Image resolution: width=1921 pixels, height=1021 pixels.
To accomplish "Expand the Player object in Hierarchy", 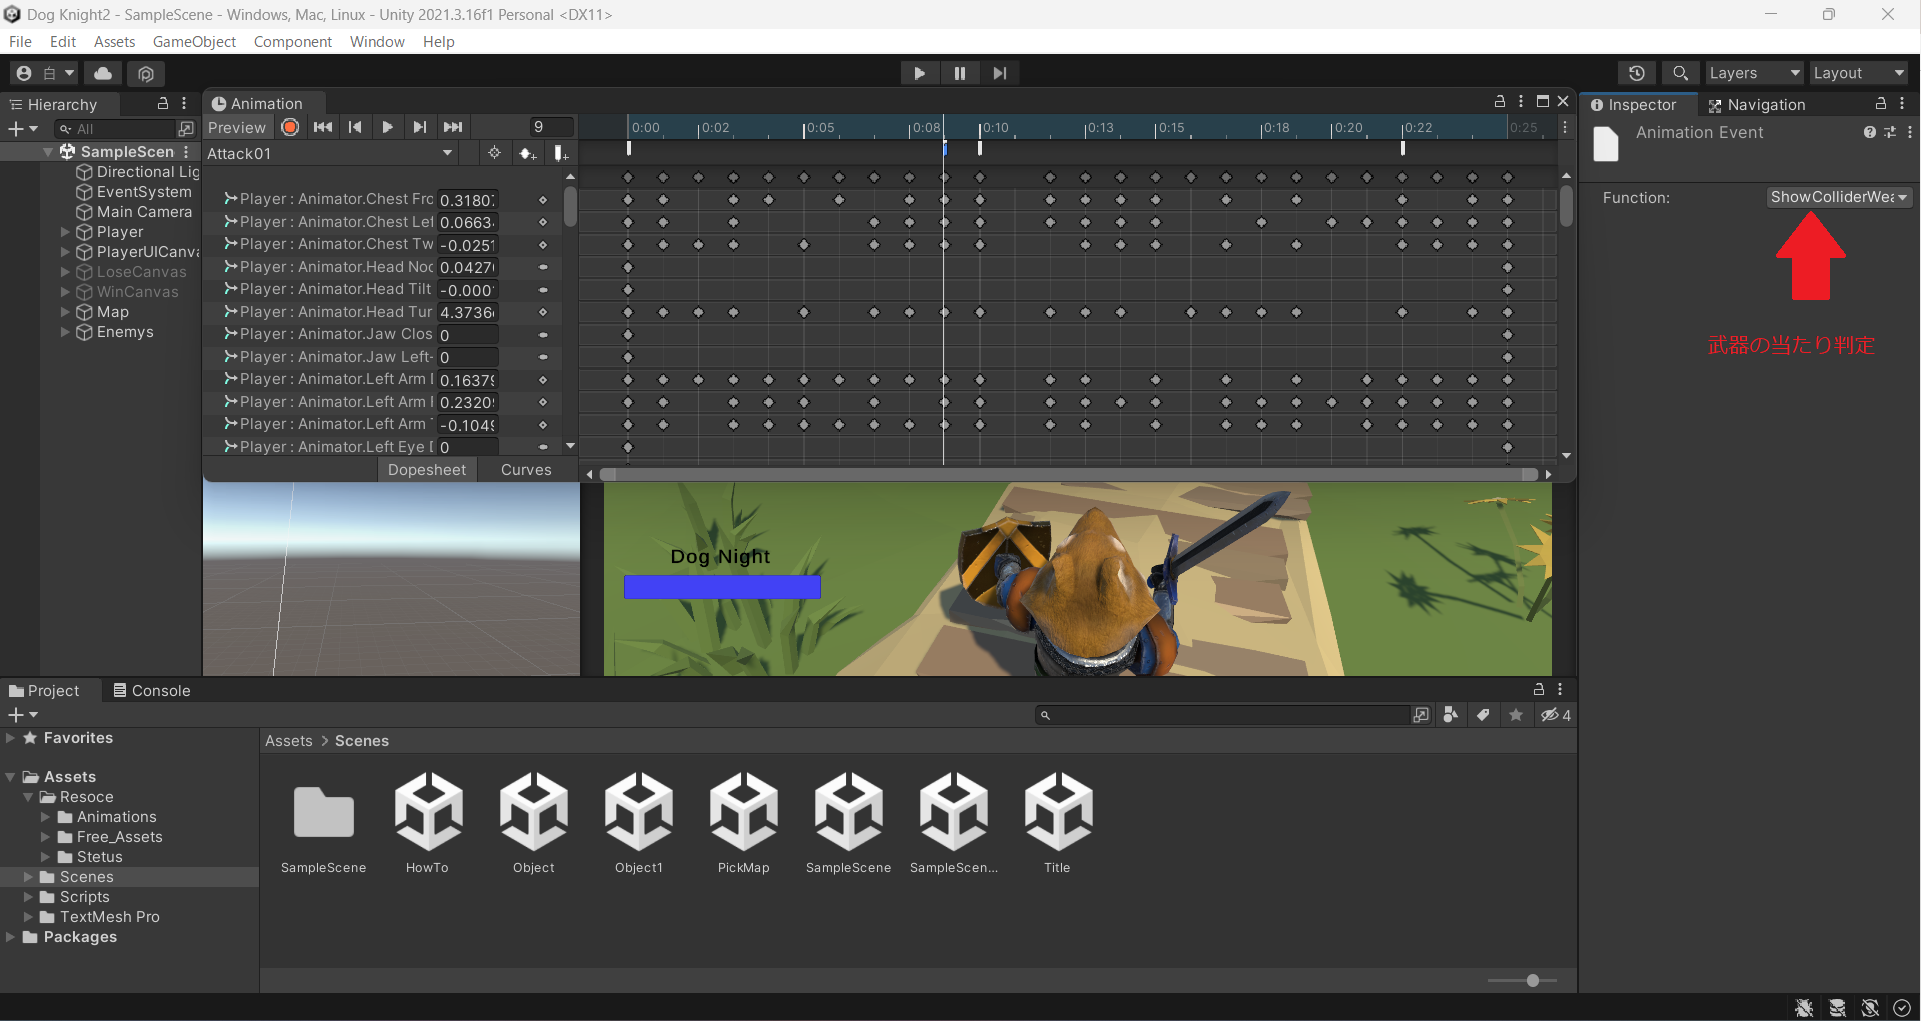I will coord(66,232).
